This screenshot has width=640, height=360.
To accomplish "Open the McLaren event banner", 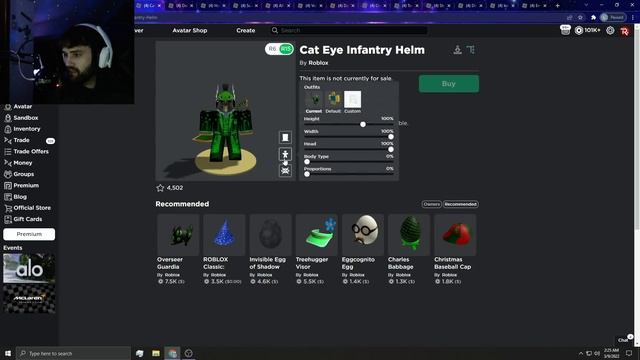I will [29, 299].
